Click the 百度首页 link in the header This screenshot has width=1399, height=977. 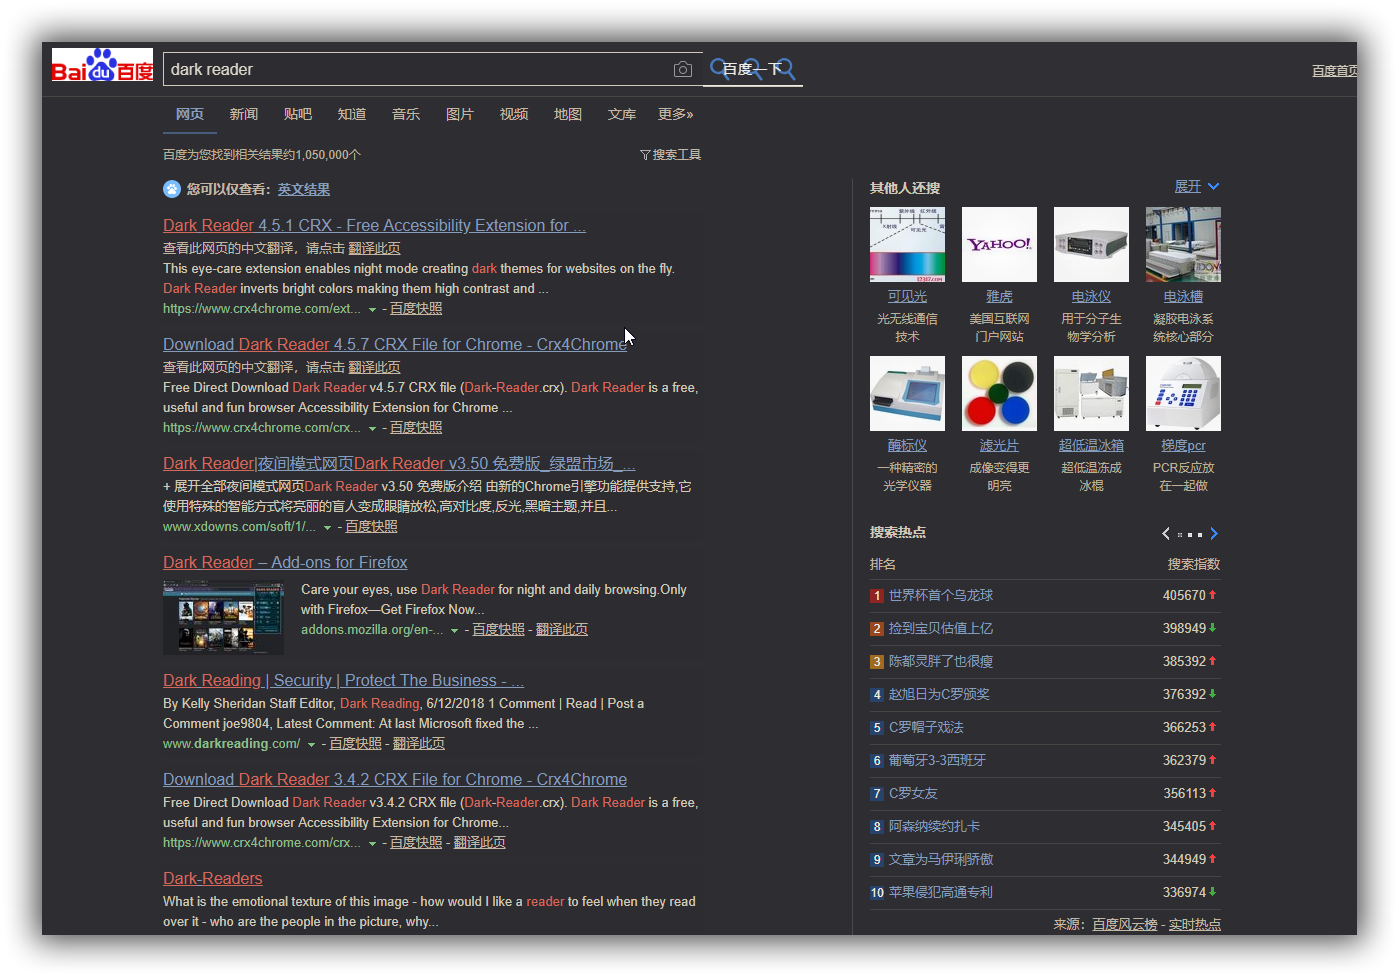point(1335,71)
